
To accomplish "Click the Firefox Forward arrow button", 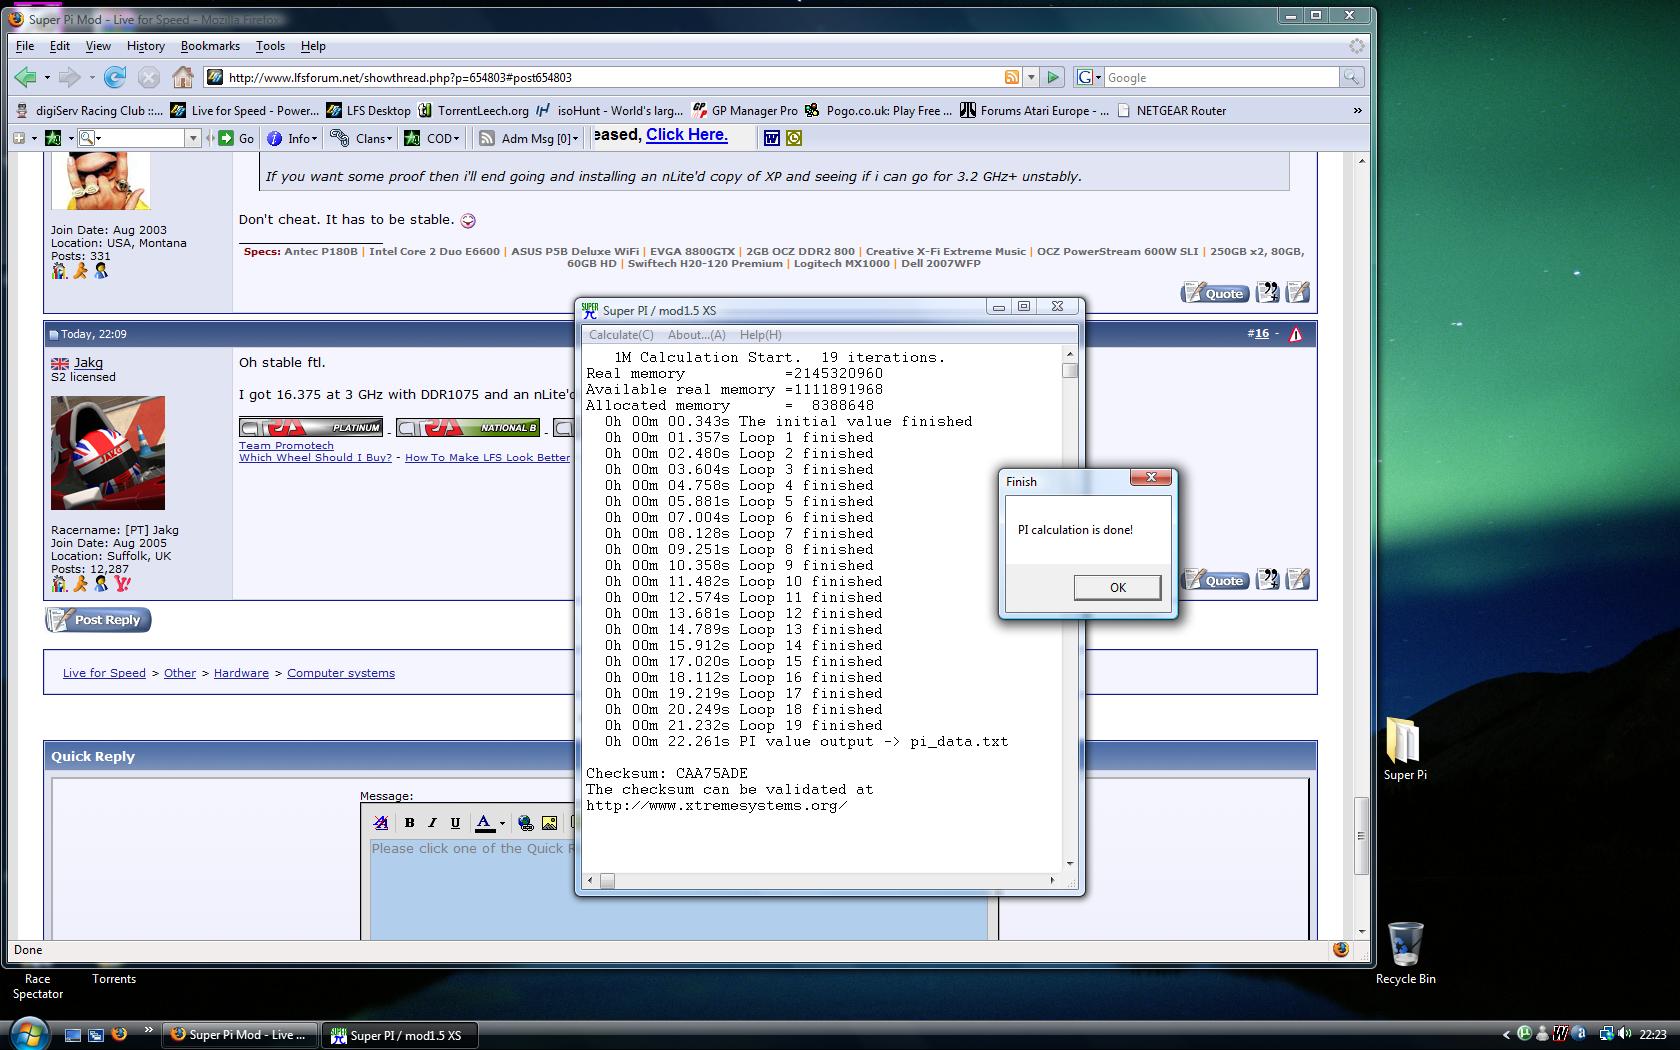I will click(69, 77).
